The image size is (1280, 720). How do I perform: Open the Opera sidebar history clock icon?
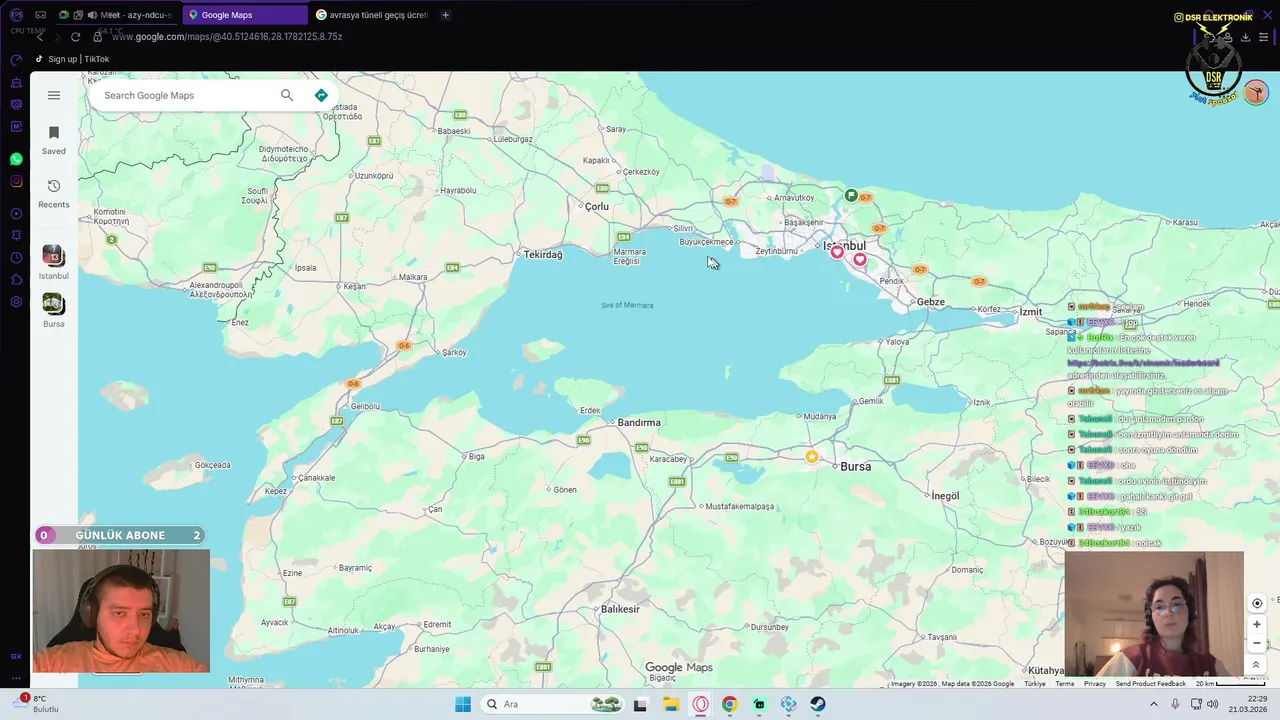[16, 258]
